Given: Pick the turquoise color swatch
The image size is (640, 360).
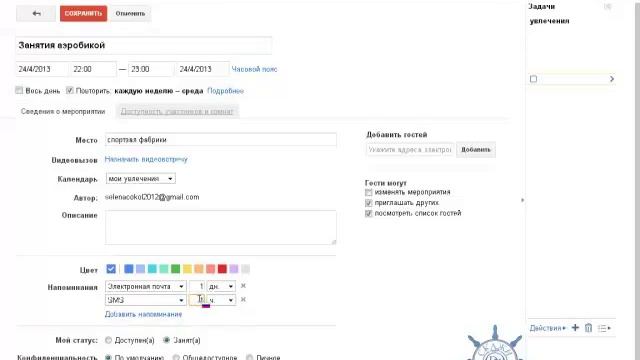Looking at the screenshot, I should point(152,269).
